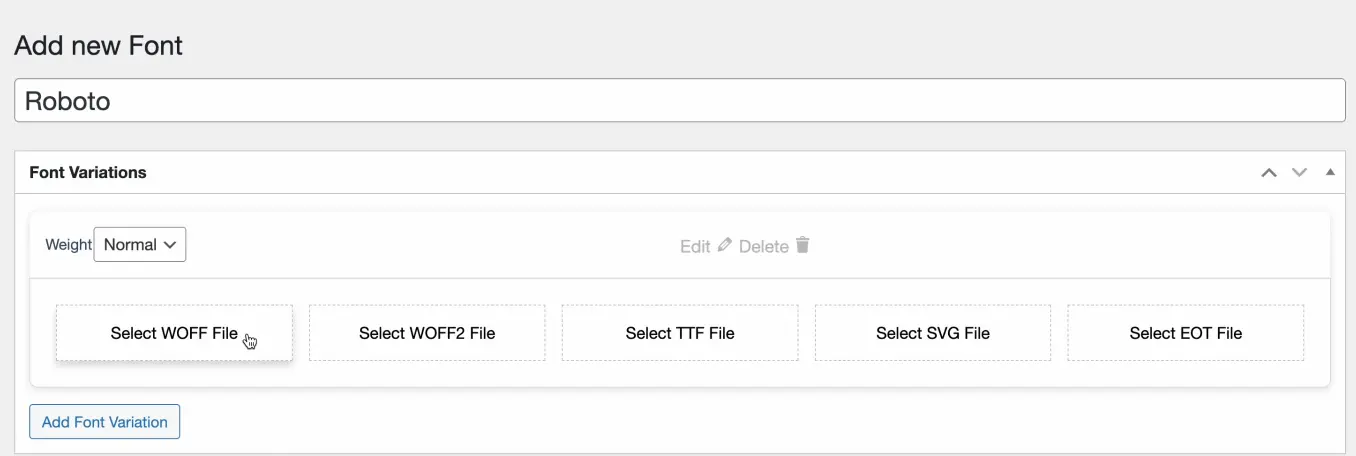The image size is (1356, 456).
Task: Click the Add new Font heading
Action: [98, 46]
